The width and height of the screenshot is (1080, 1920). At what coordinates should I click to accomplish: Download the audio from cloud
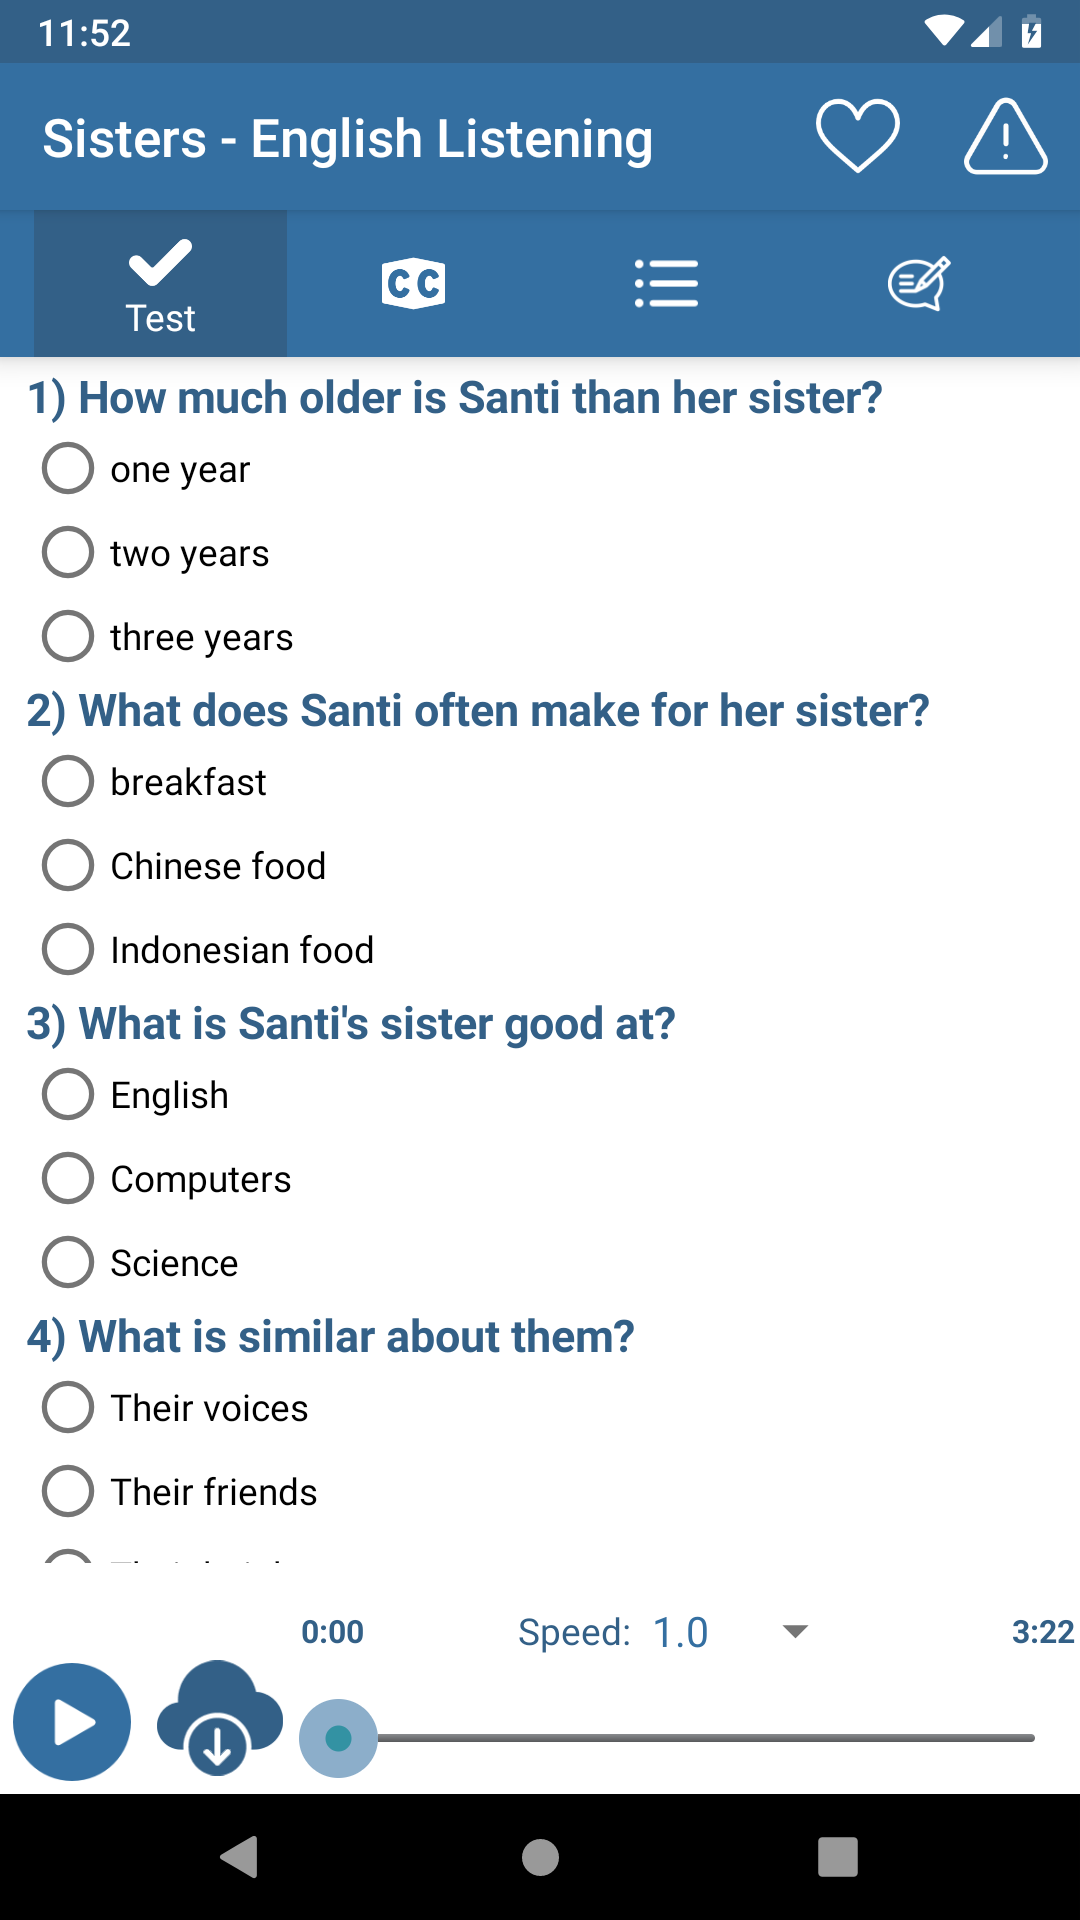point(219,1718)
